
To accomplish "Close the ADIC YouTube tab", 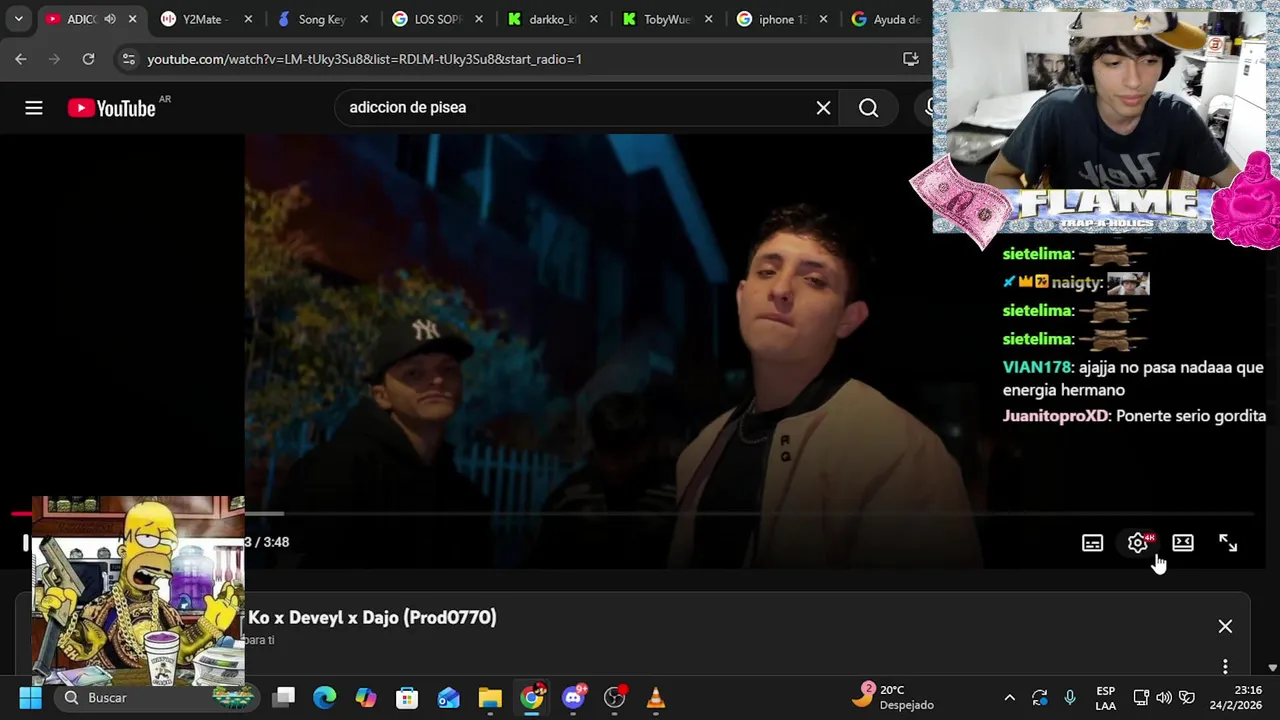I will pos(132,19).
